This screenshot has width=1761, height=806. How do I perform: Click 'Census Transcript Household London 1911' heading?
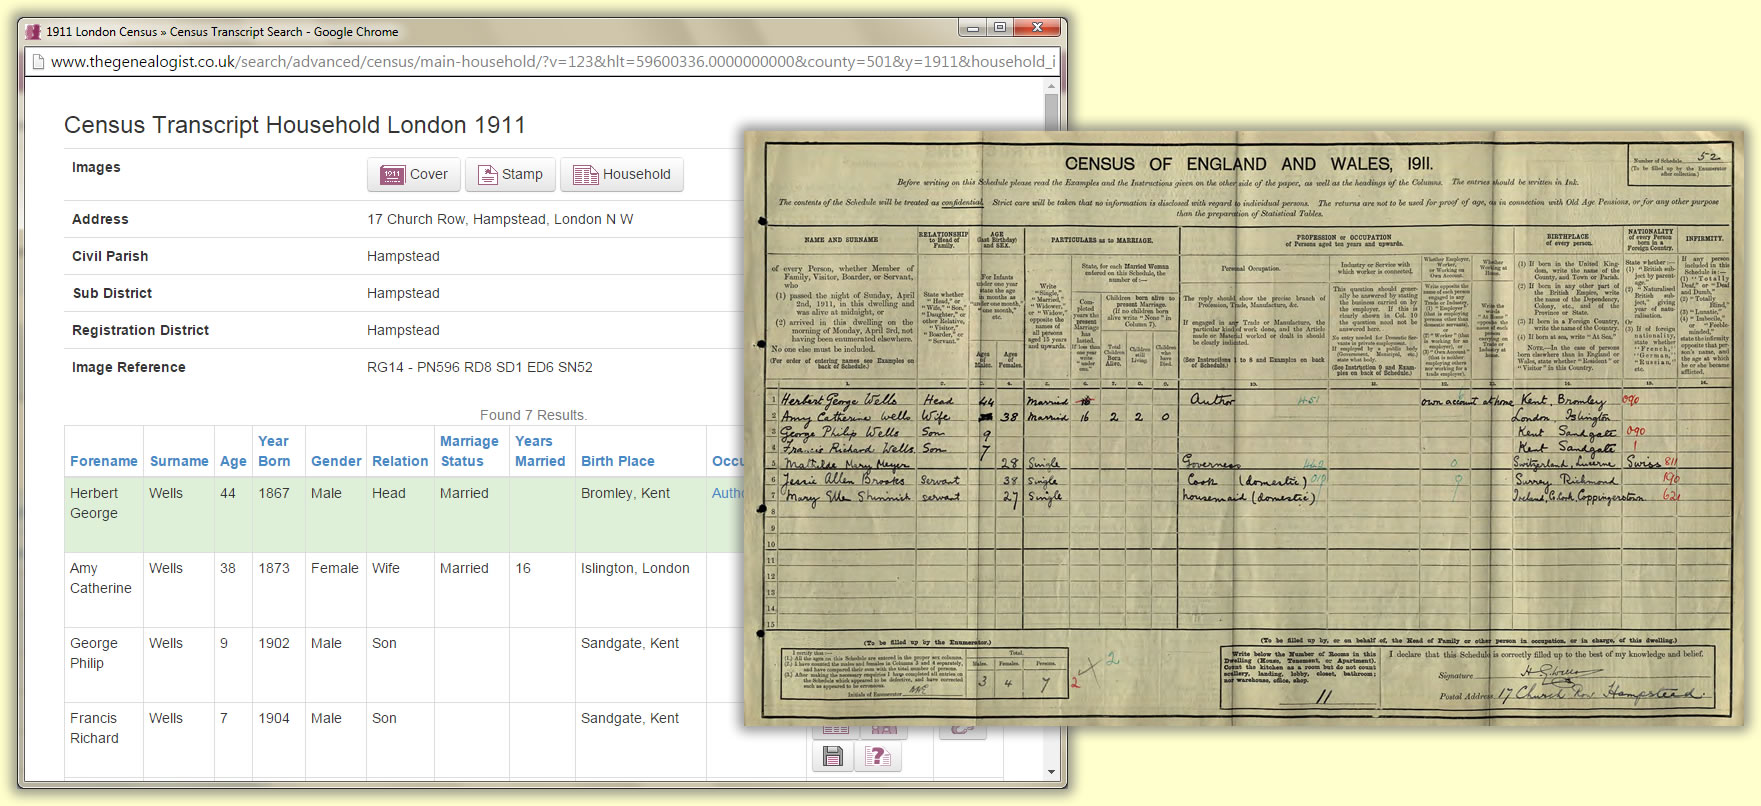tap(295, 125)
